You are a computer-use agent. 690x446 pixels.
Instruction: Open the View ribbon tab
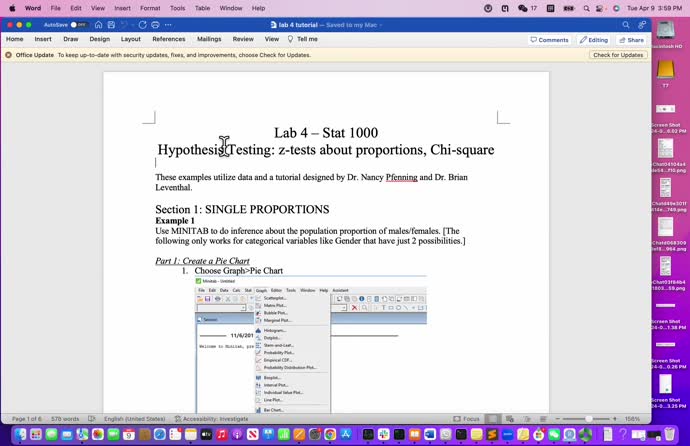[272, 39]
